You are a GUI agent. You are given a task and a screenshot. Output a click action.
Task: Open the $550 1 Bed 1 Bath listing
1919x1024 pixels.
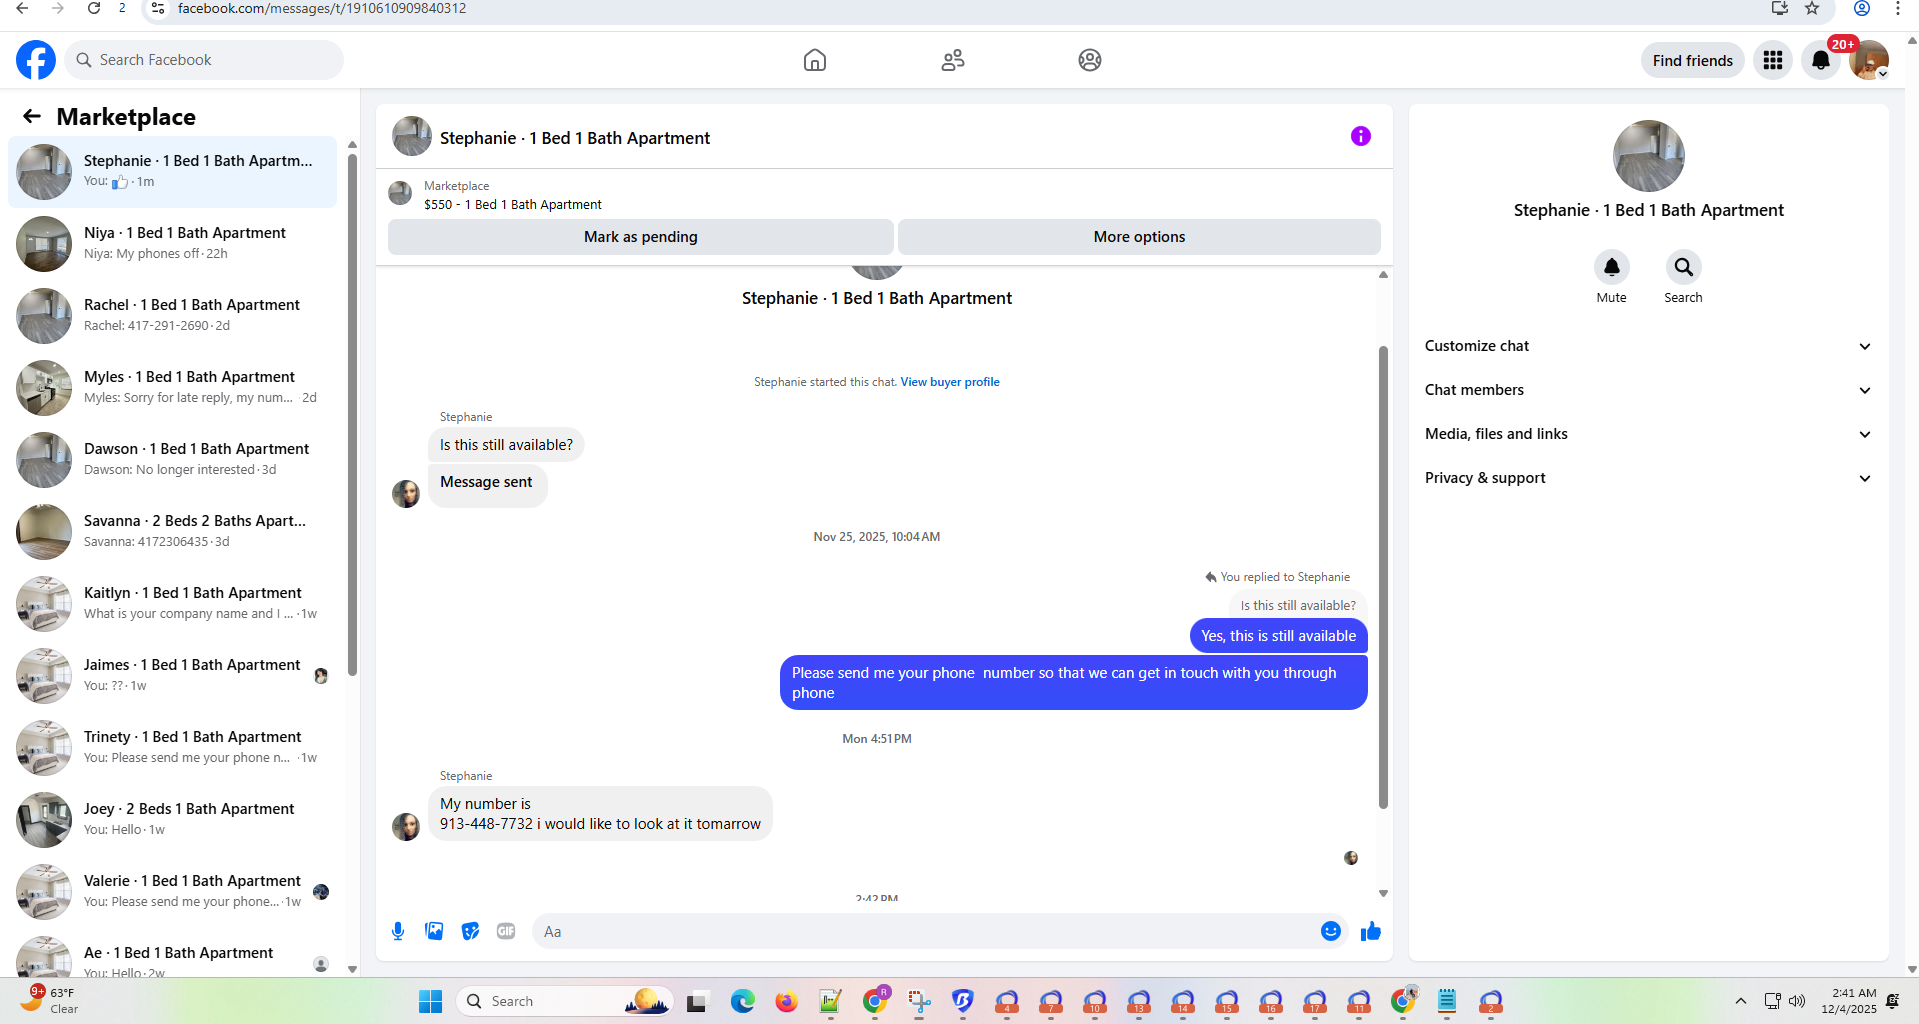pyautogui.click(x=512, y=204)
